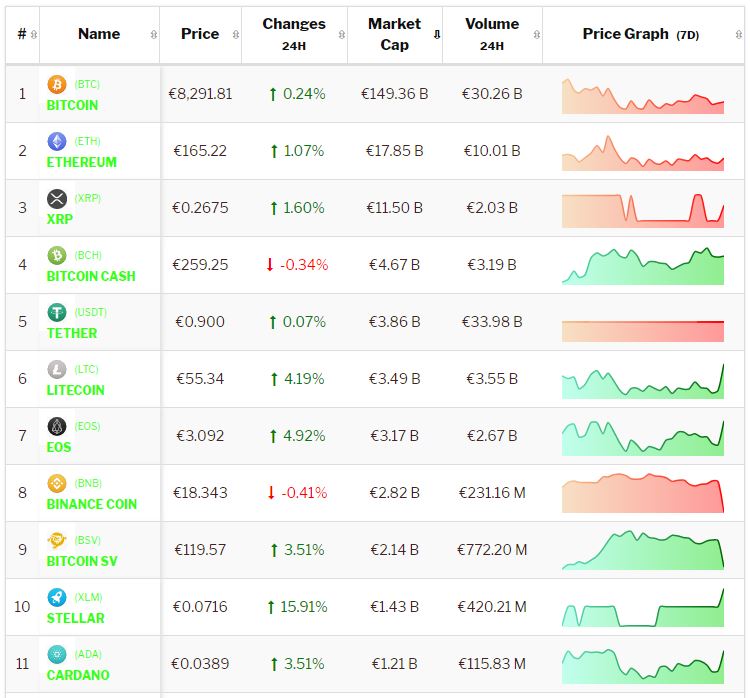Viewport: 750px width, 698px height.
Task: Sort table by Market Cap column
Action: [x=395, y=34]
